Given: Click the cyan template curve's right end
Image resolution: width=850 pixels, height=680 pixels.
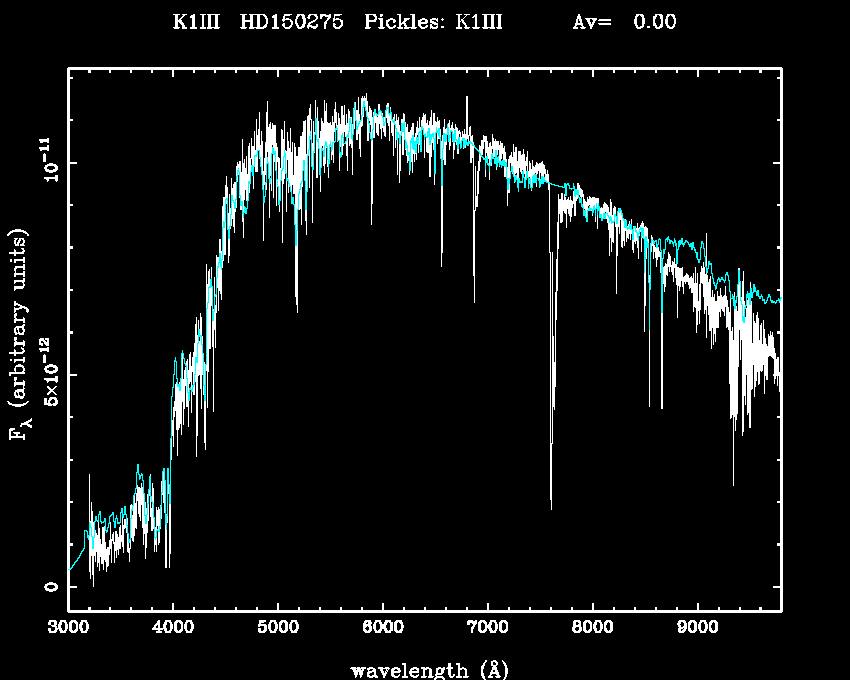Looking at the screenshot, I should 779,299.
